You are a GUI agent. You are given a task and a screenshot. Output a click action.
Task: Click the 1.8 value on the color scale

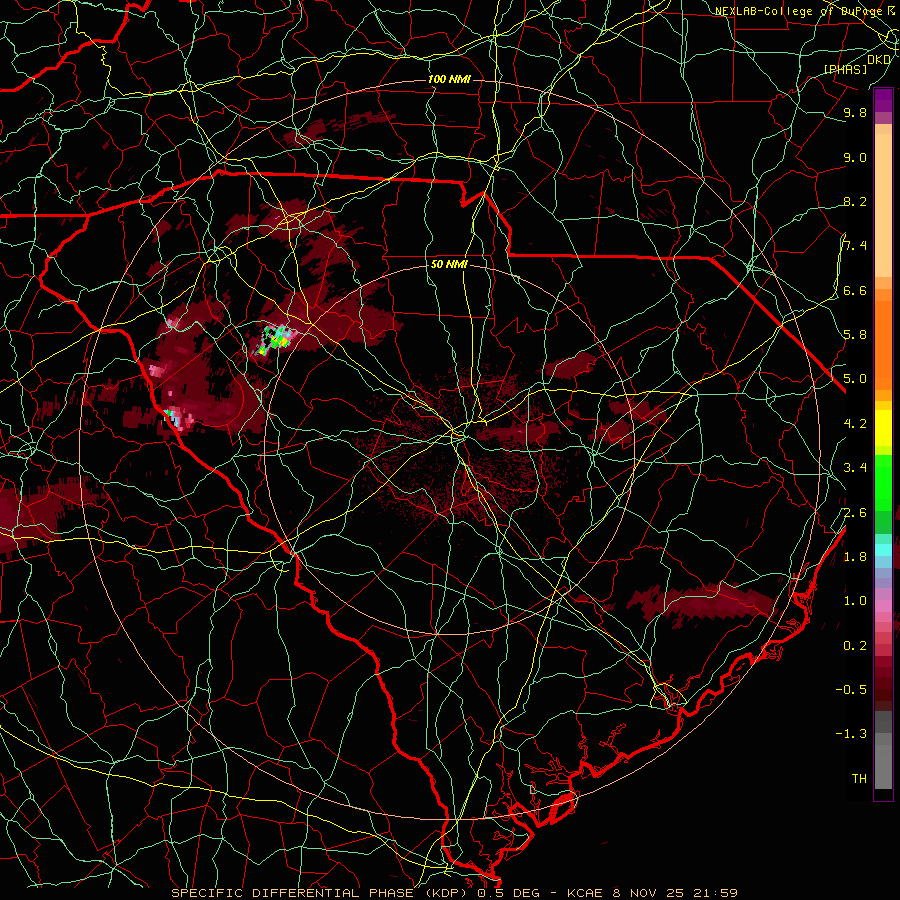coord(855,557)
